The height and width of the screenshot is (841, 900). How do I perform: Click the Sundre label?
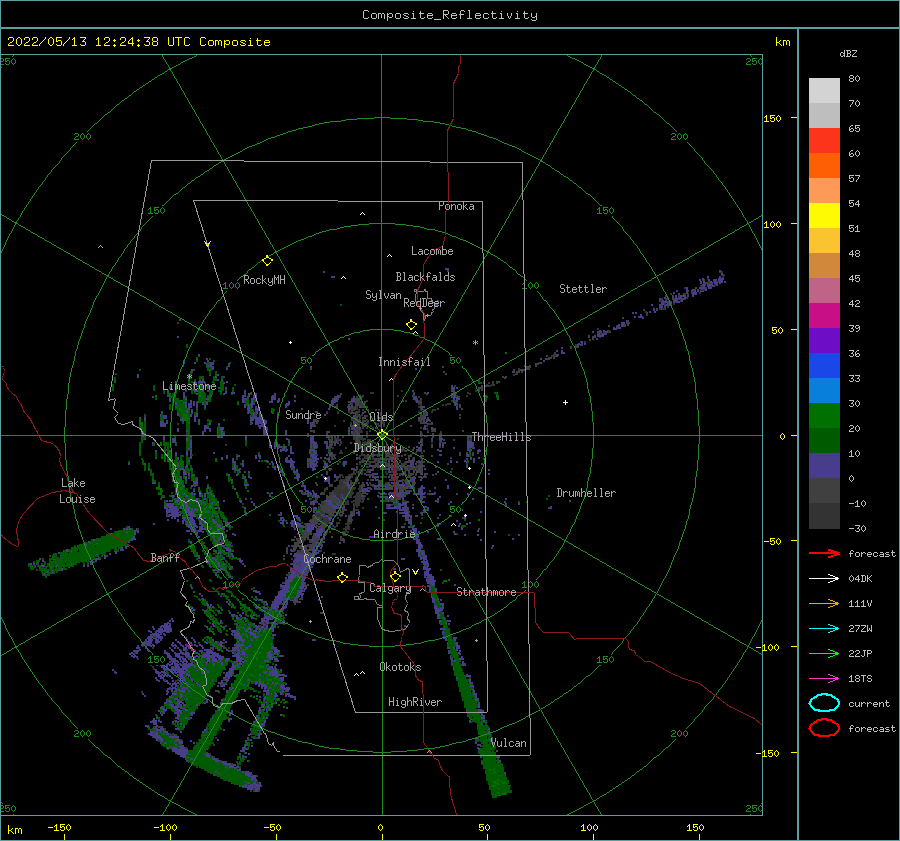tap(303, 414)
